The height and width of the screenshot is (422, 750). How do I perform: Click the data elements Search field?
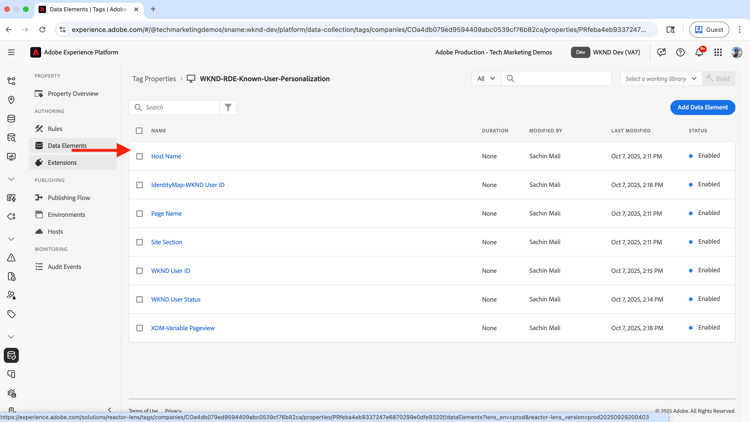tap(175, 108)
